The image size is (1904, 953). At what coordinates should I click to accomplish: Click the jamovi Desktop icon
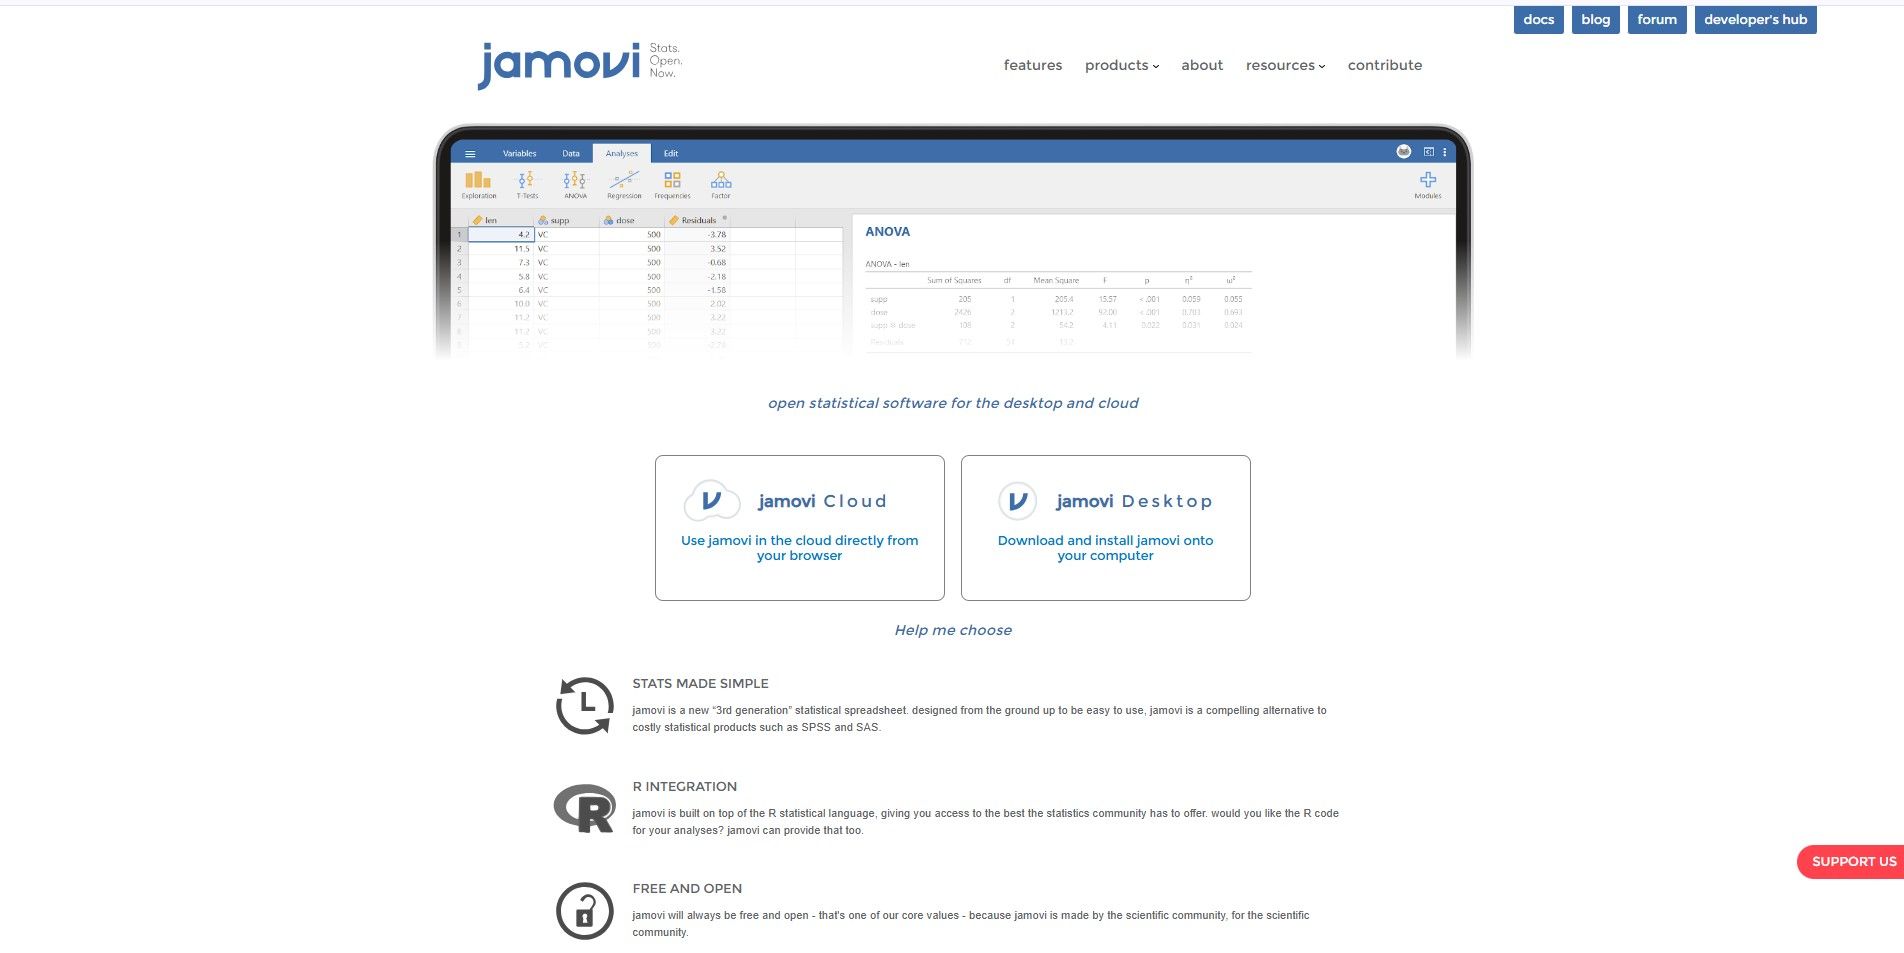tap(1017, 501)
